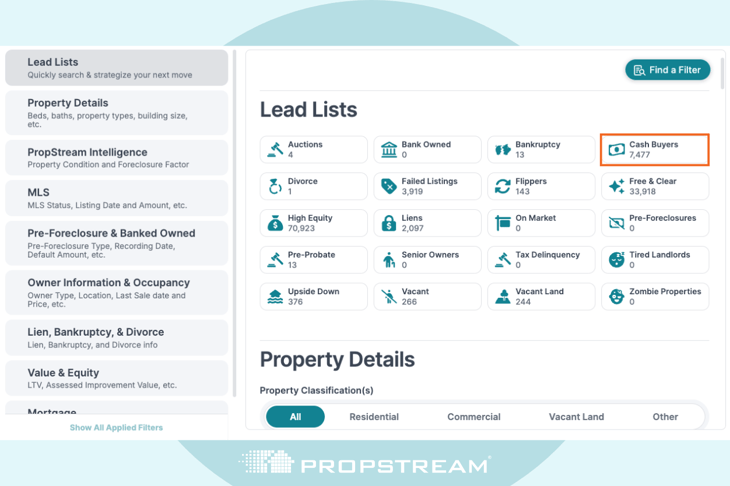The image size is (730, 486).
Task: Select the Zombie Properties face icon
Action: pos(616,297)
